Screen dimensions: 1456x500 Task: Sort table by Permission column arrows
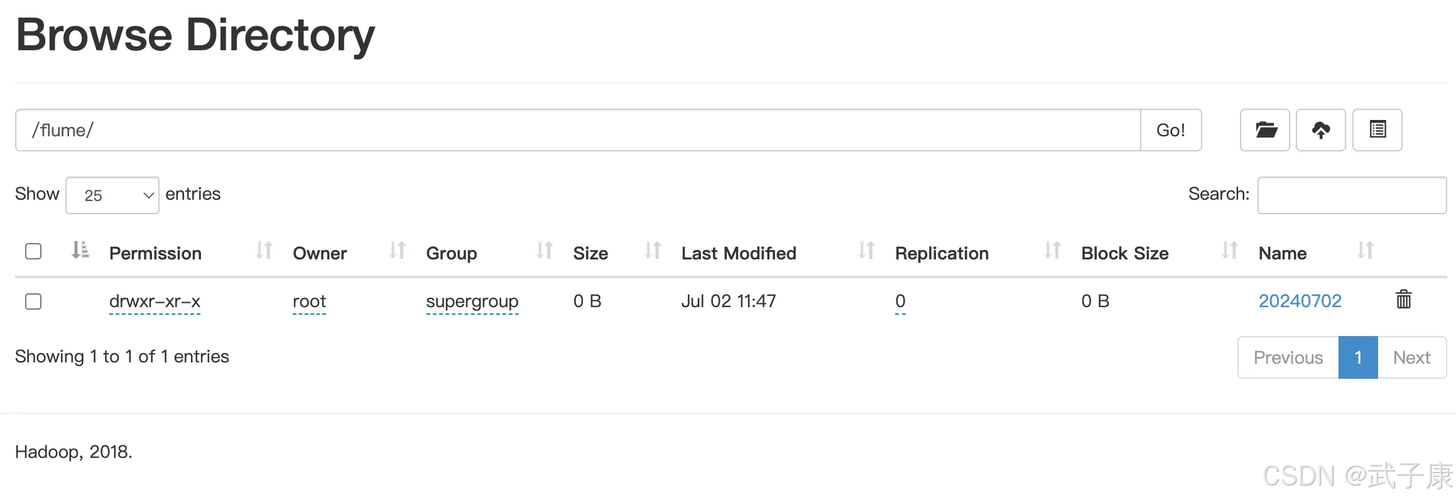(264, 251)
